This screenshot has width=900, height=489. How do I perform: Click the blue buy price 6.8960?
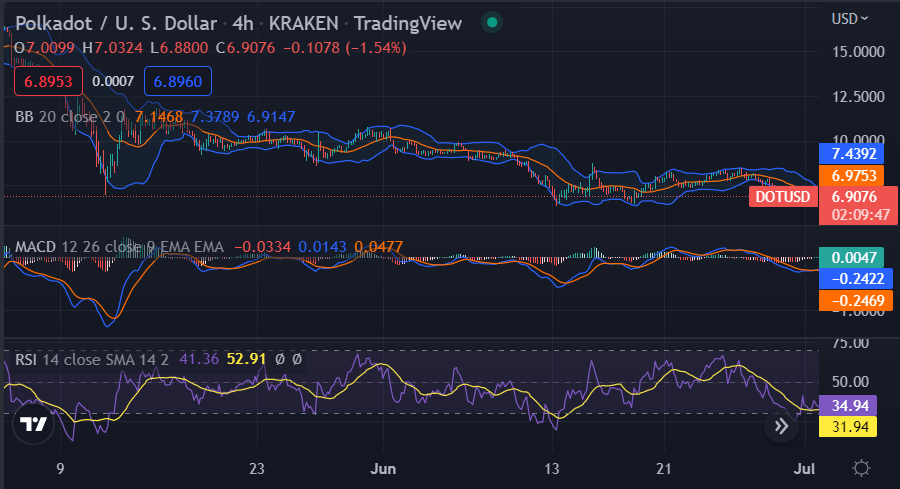[x=178, y=82]
